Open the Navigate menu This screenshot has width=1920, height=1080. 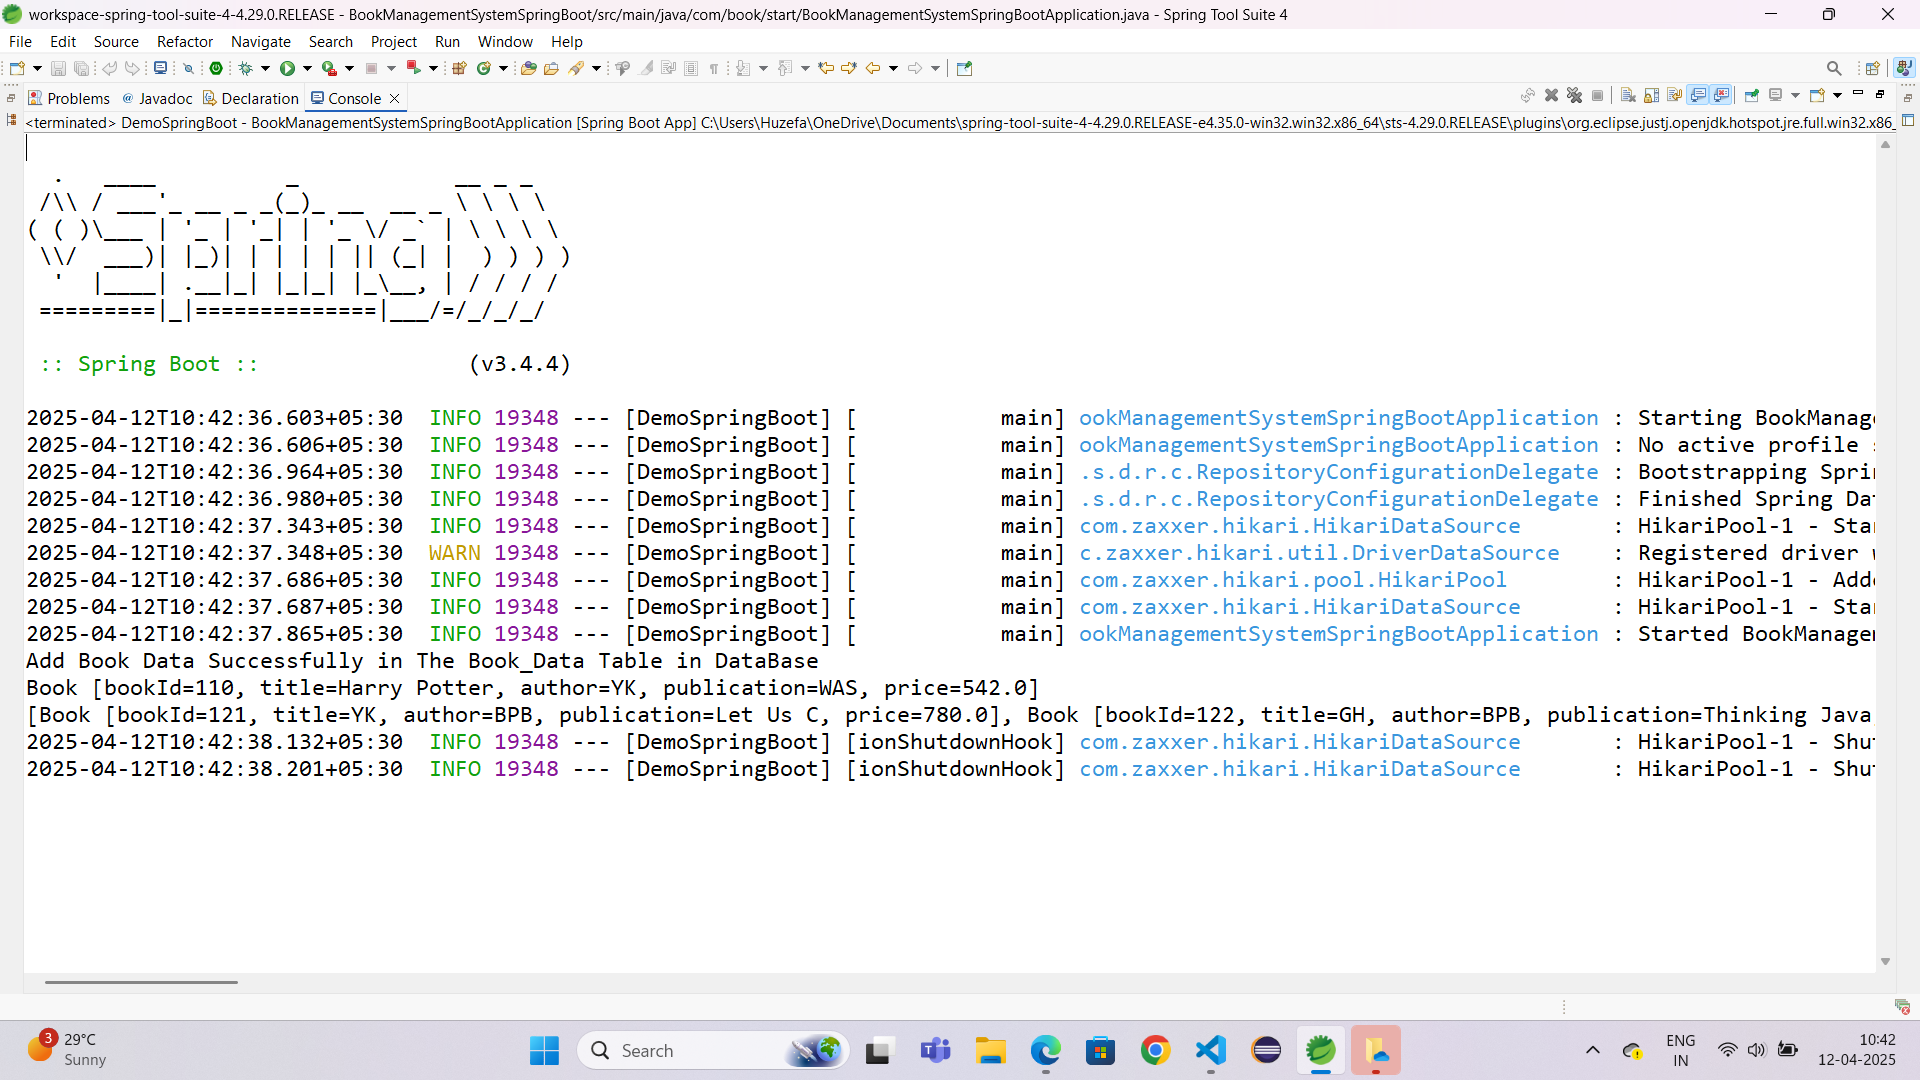[x=261, y=41]
